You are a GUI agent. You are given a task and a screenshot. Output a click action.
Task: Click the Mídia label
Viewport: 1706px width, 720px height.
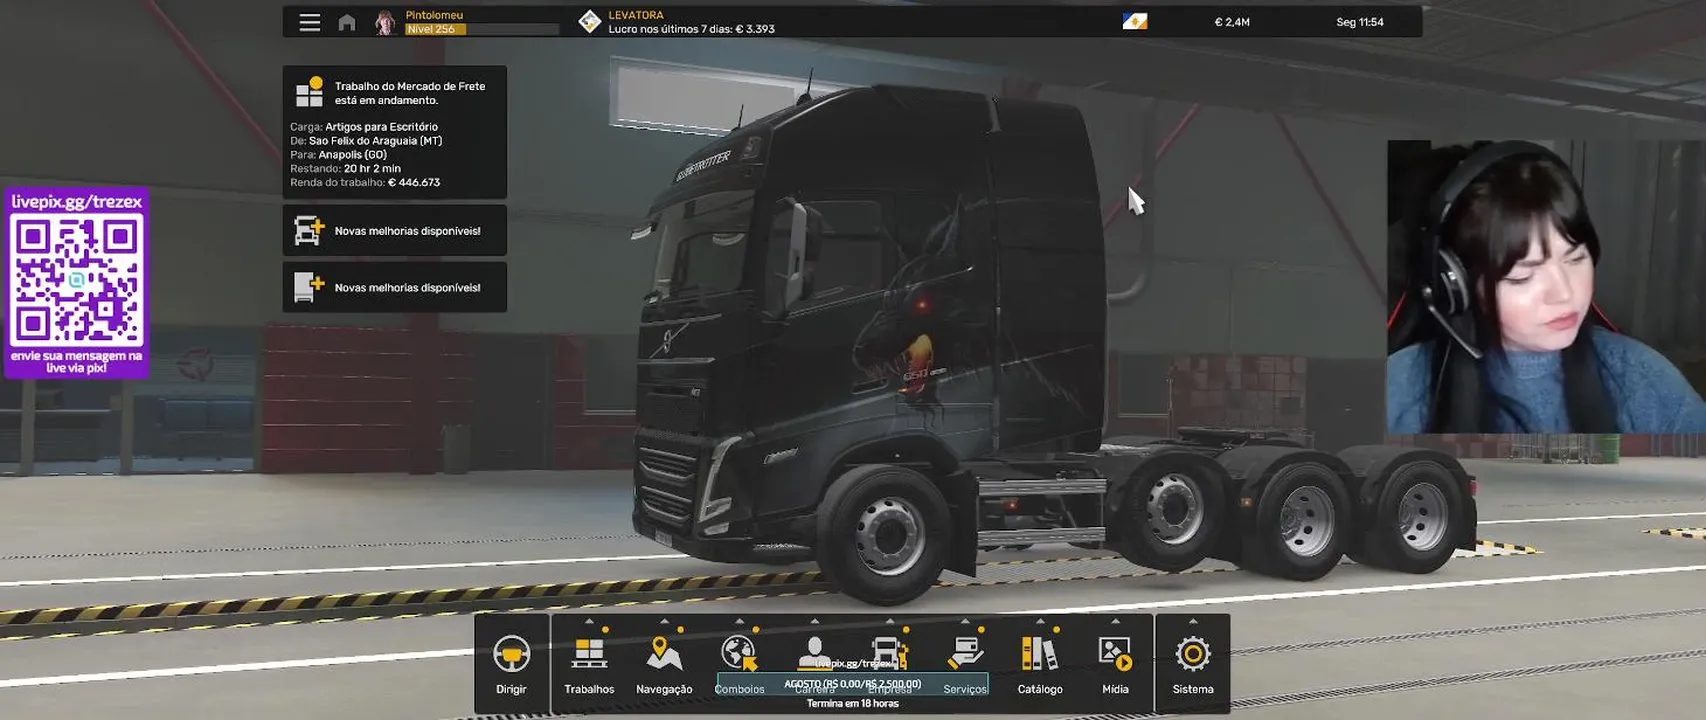1115,689
